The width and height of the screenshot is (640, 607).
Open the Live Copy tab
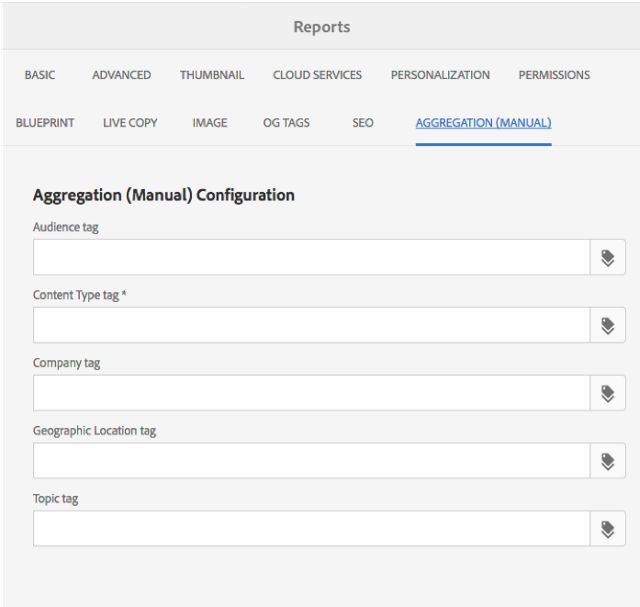pos(130,123)
